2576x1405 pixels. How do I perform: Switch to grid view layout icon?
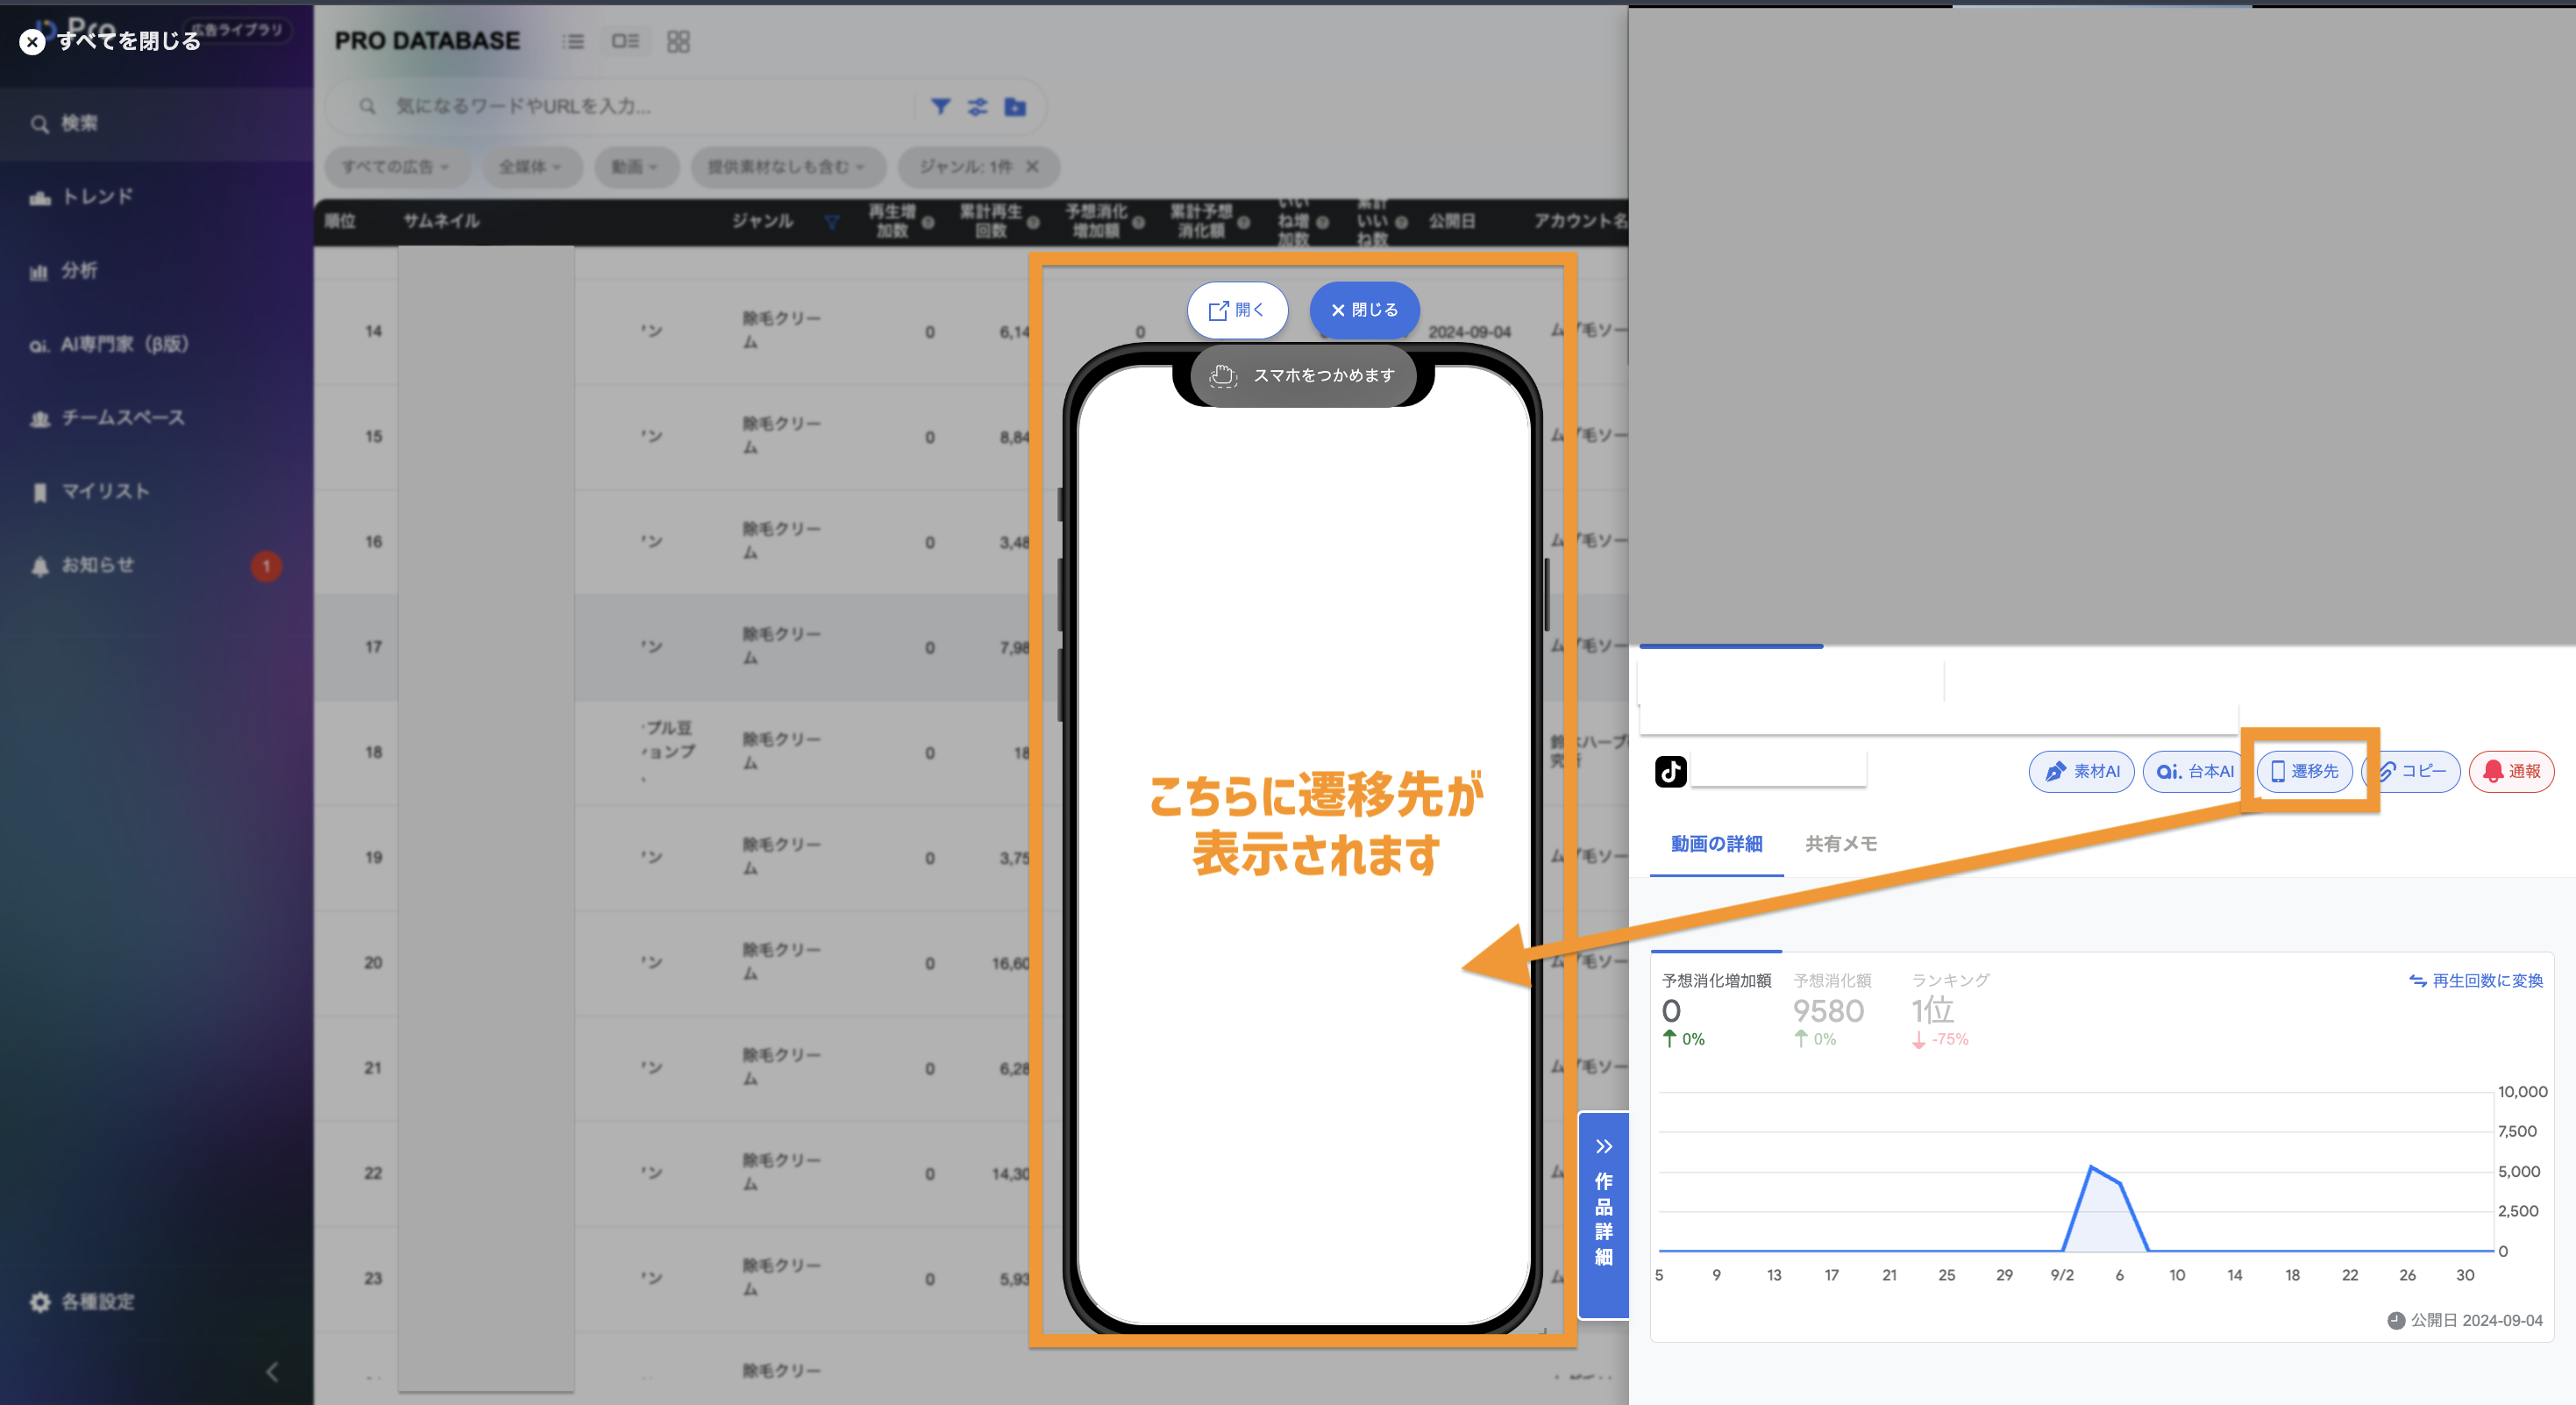tap(678, 41)
